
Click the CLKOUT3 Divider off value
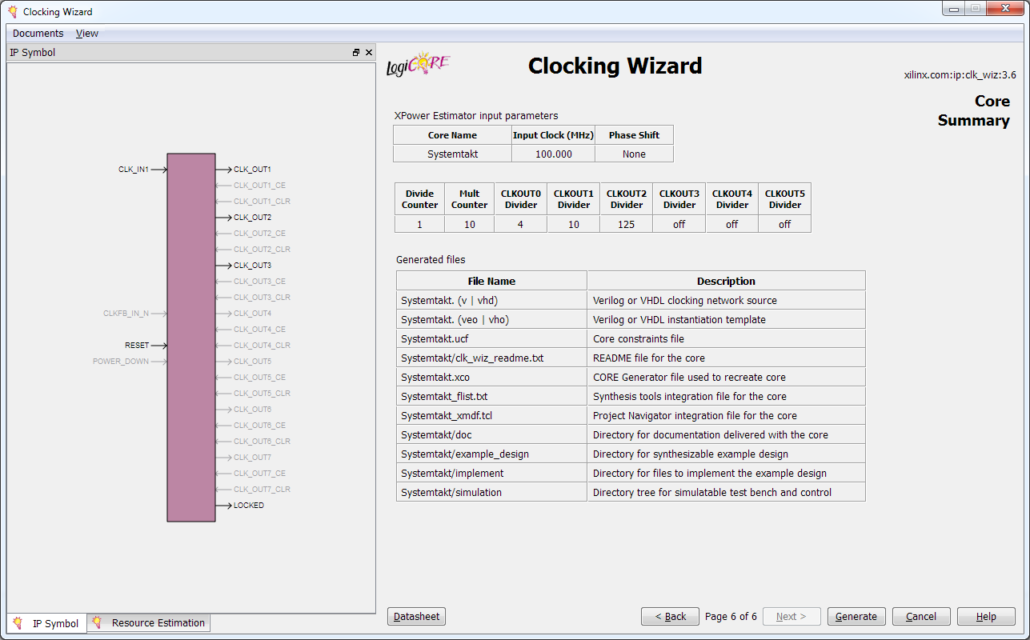click(679, 224)
